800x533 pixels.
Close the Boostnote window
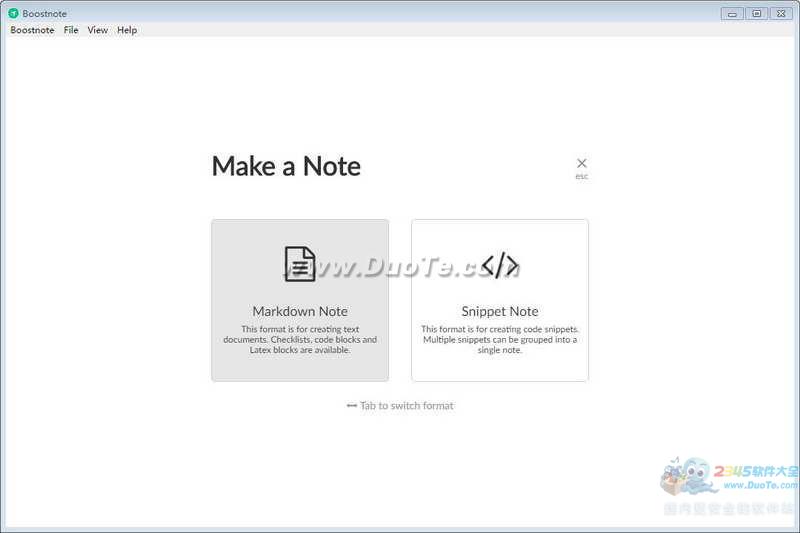[x=781, y=13]
